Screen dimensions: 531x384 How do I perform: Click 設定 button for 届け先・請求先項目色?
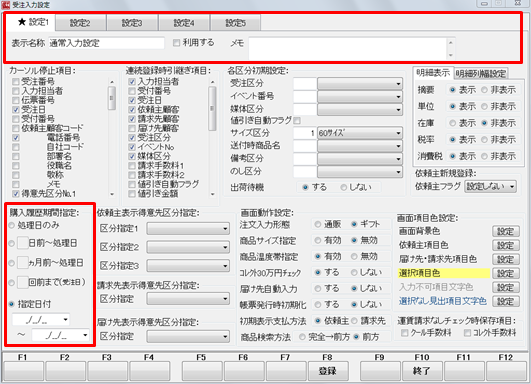coord(506,259)
